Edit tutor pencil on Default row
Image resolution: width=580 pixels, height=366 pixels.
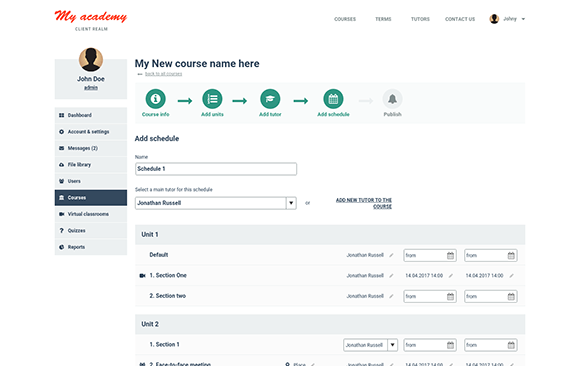pos(391,255)
